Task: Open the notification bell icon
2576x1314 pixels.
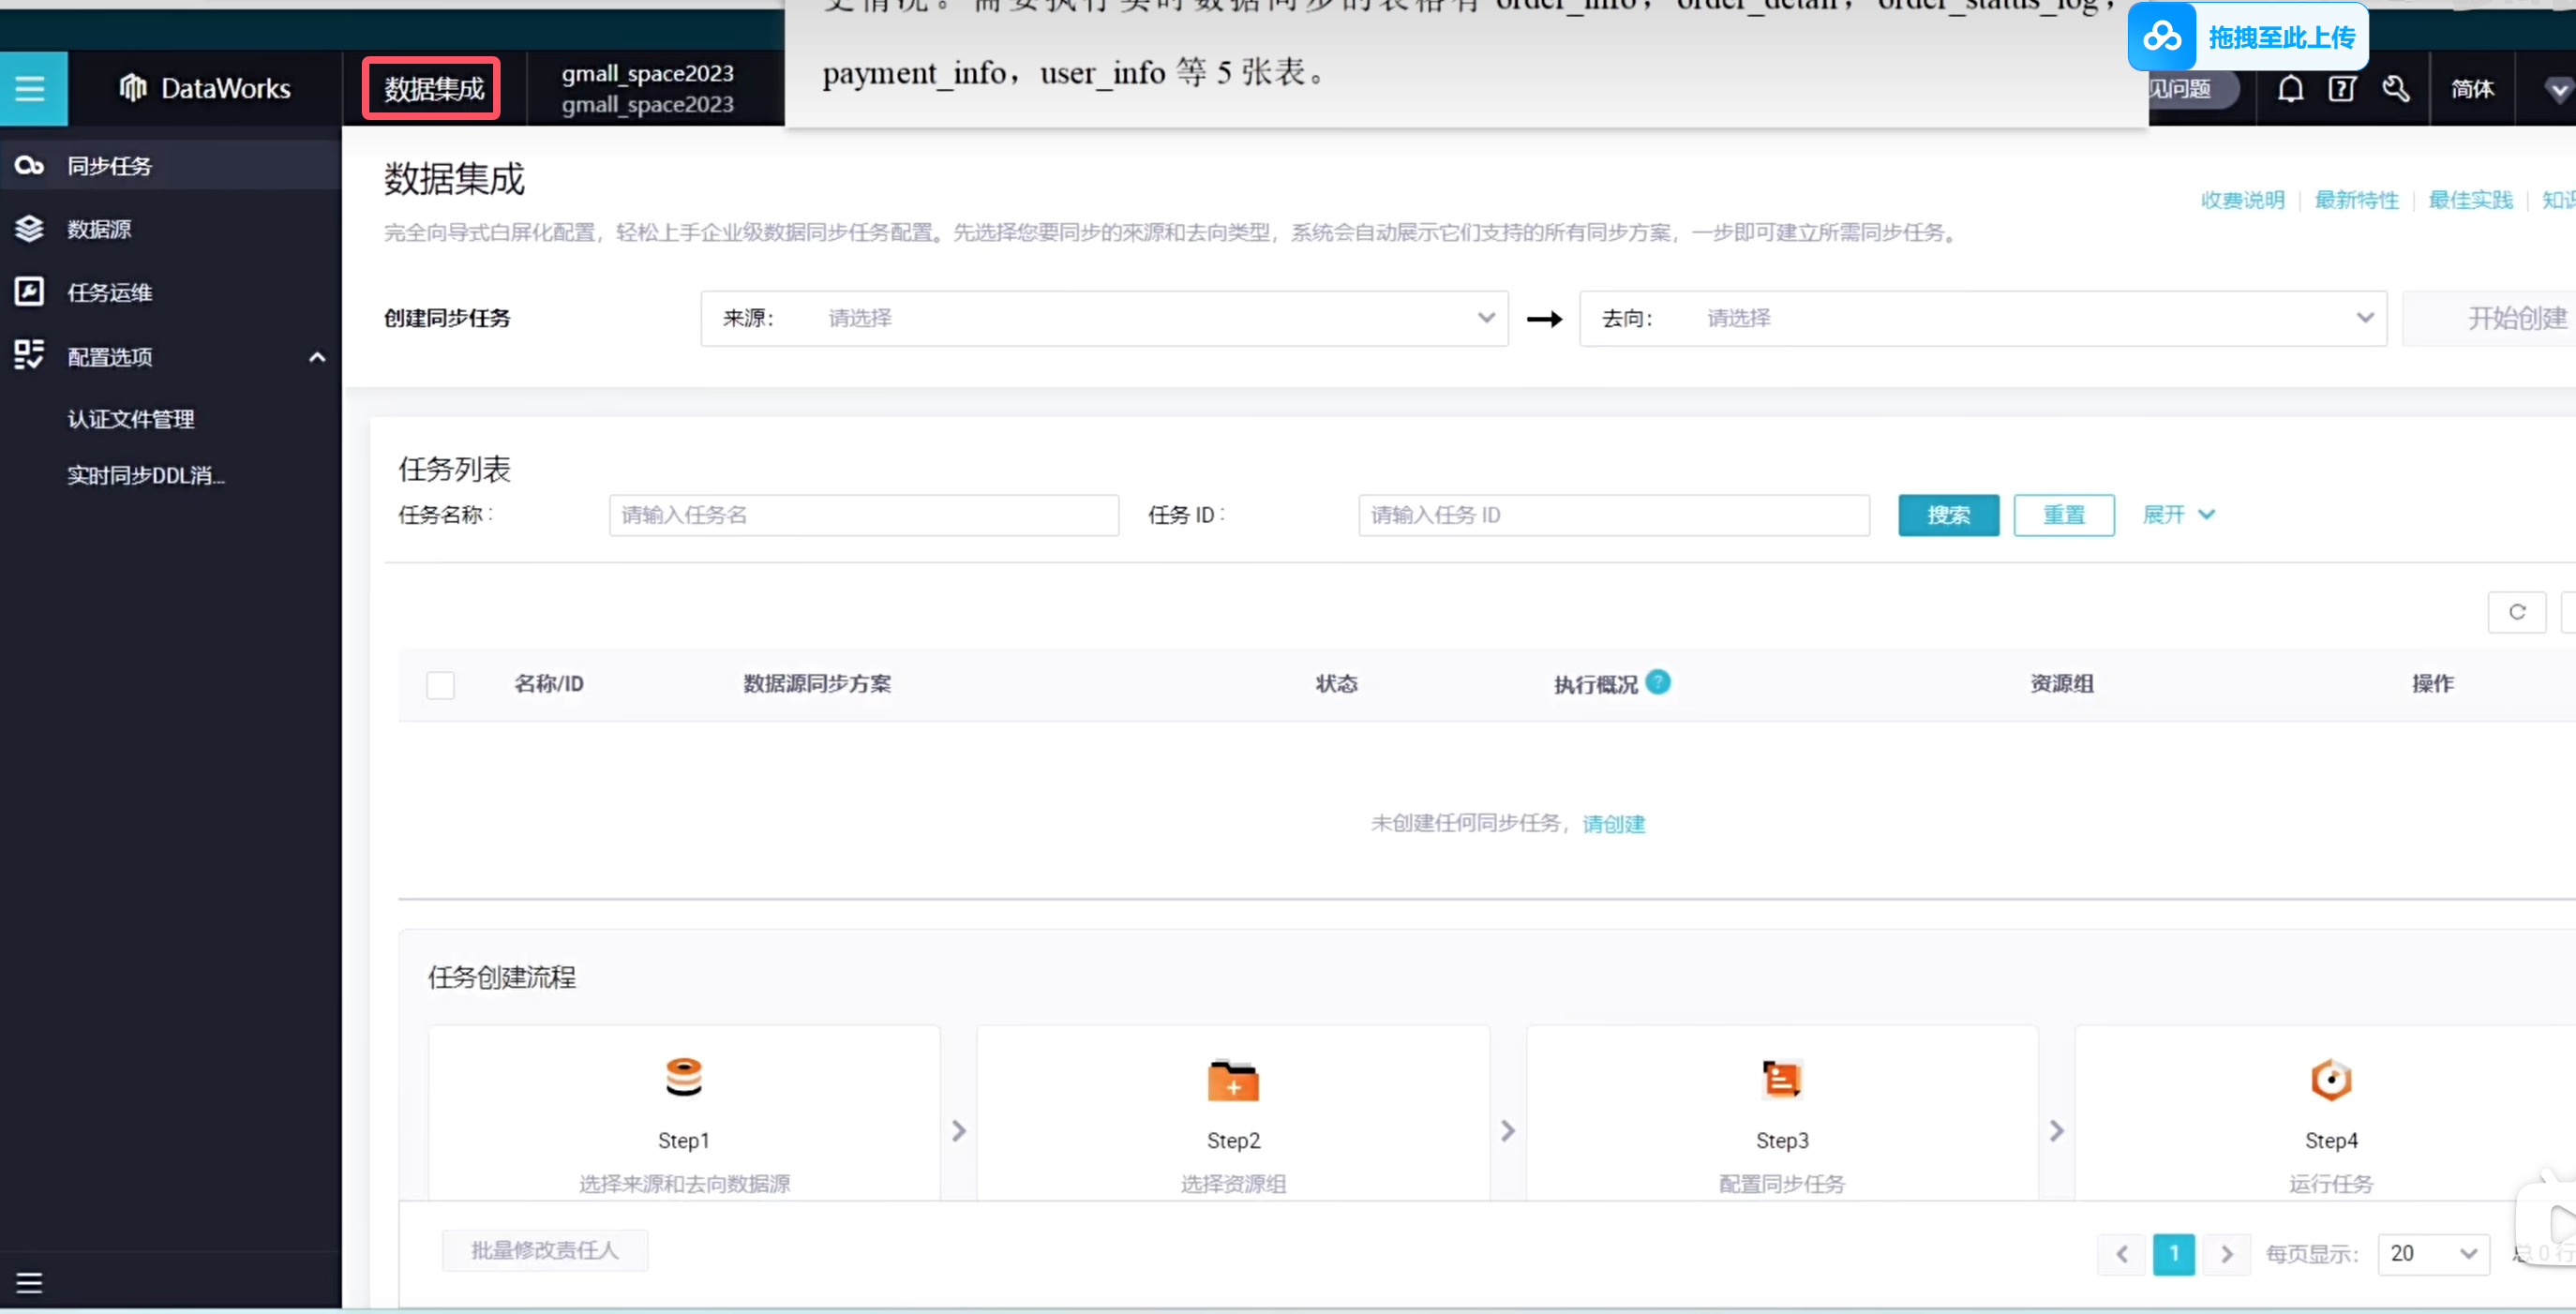Action: 2290,89
